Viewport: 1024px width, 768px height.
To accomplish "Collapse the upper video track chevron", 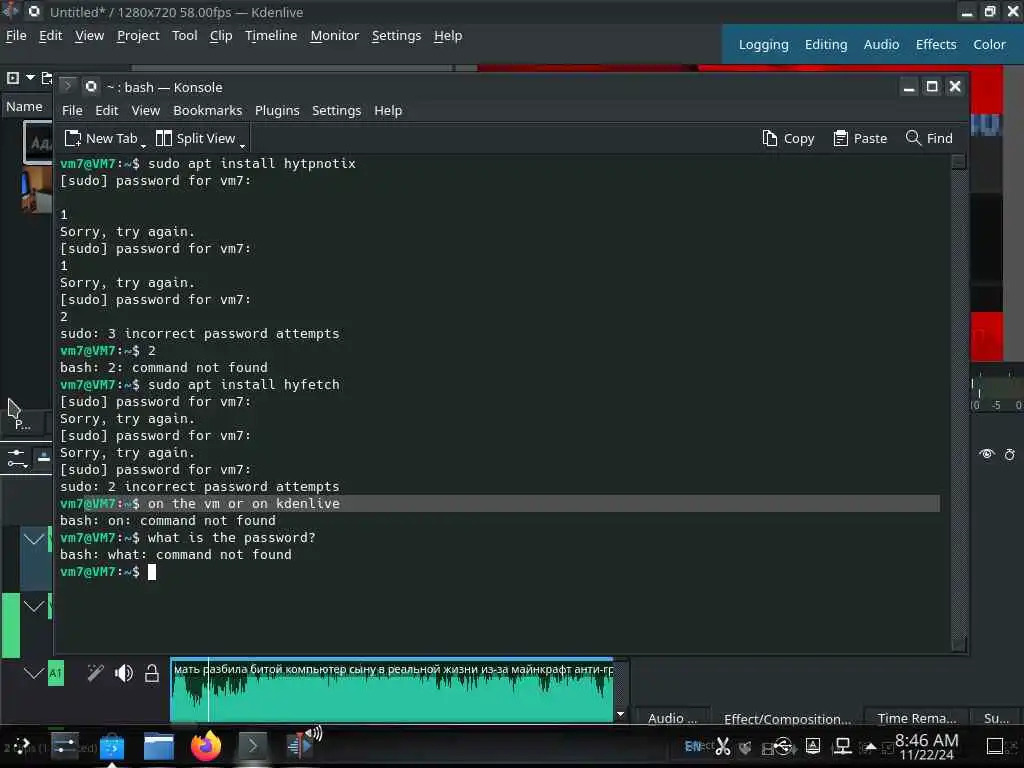I will point(34,539).
